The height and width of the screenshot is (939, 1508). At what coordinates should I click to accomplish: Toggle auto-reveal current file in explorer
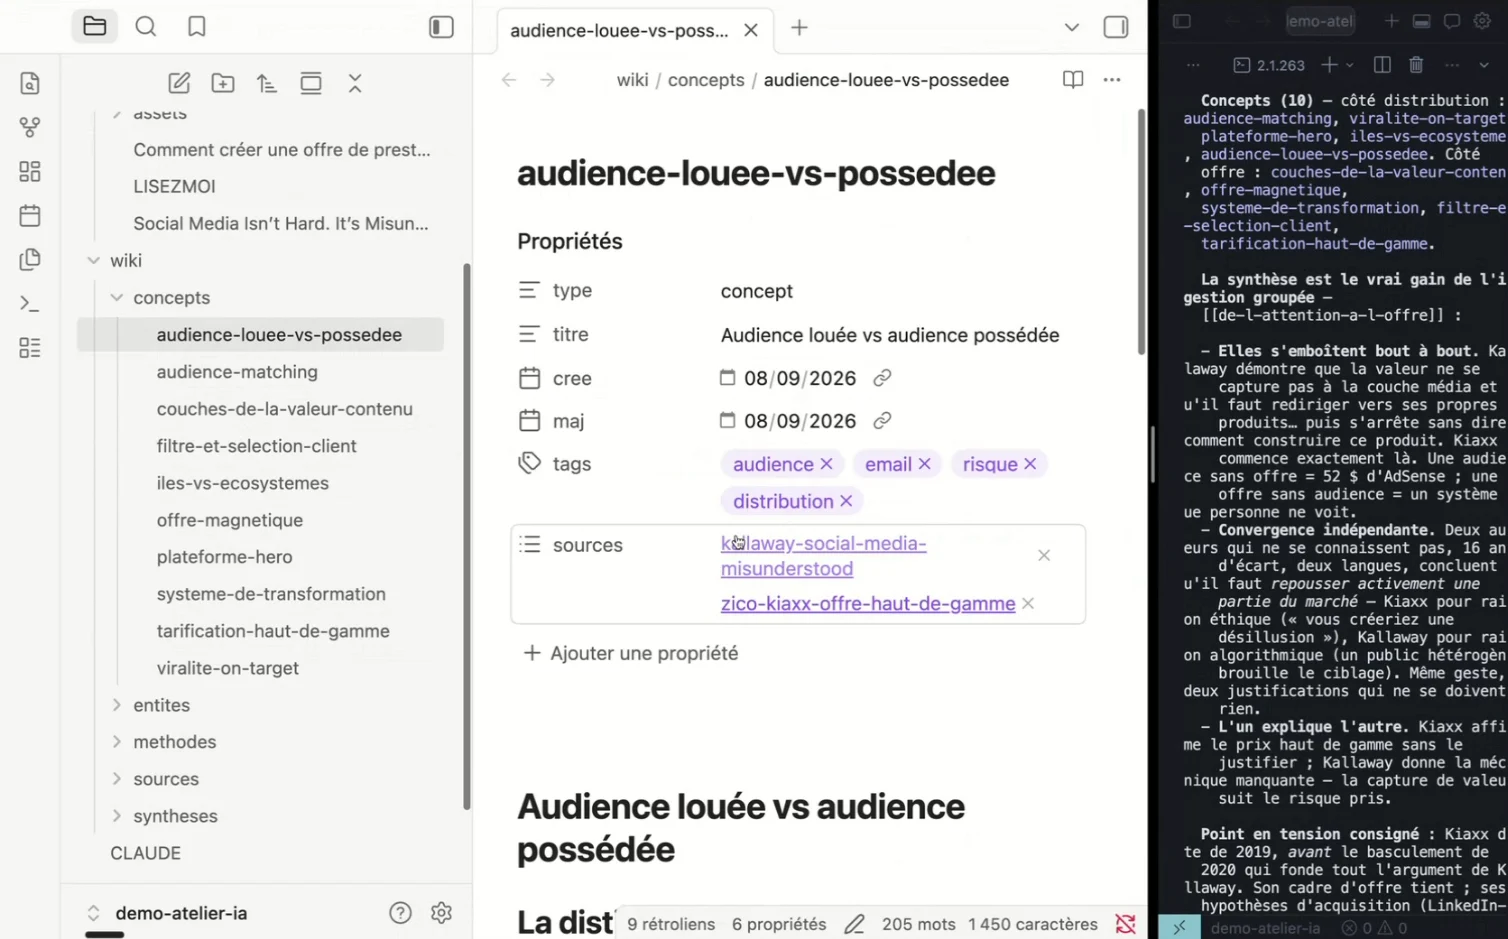point(311,83)
